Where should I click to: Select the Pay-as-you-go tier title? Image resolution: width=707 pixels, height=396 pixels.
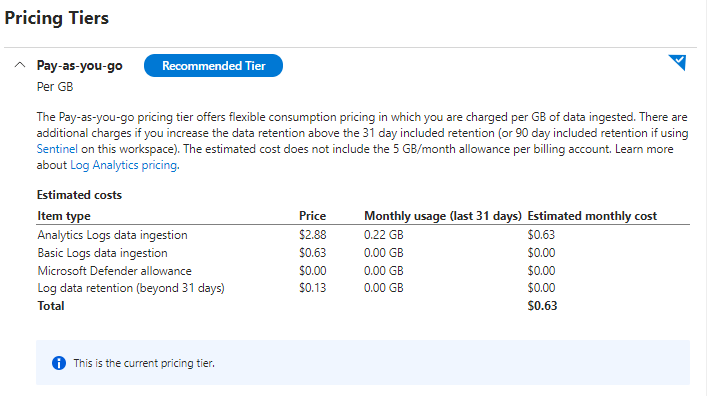click(x=79, y=66)
